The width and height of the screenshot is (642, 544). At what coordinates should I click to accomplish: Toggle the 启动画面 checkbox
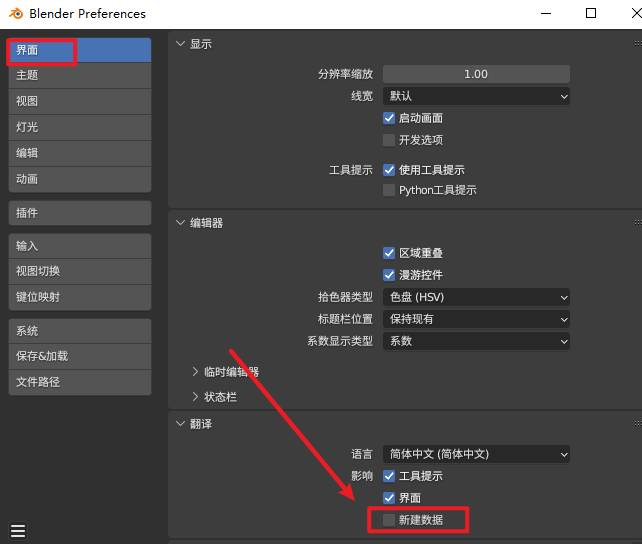coord(389,118)
